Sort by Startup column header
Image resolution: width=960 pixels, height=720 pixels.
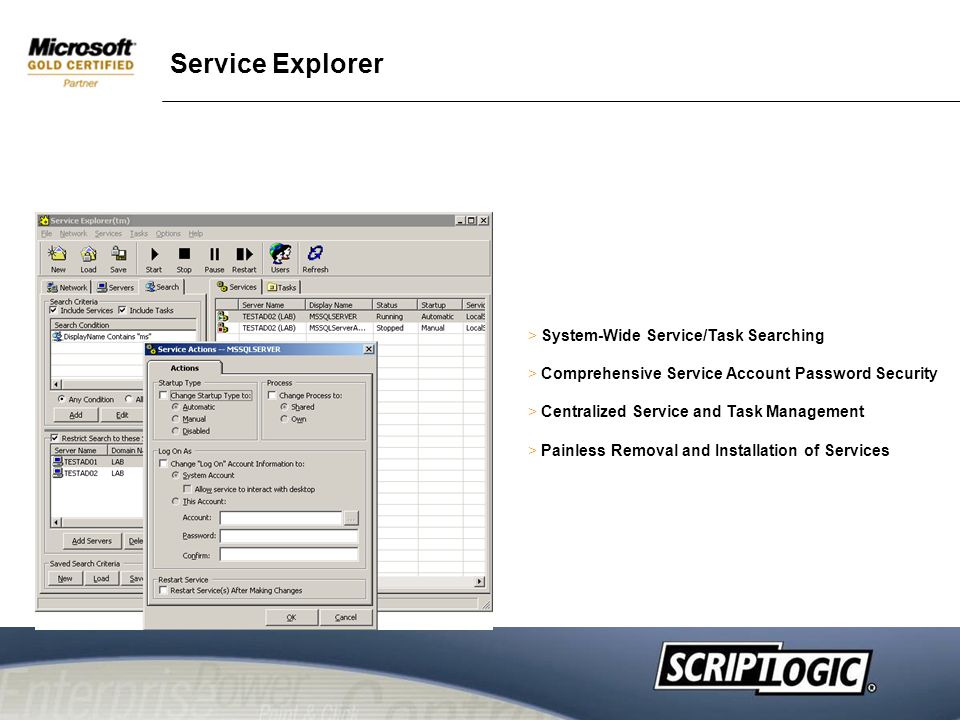click(x=440, y=304)
